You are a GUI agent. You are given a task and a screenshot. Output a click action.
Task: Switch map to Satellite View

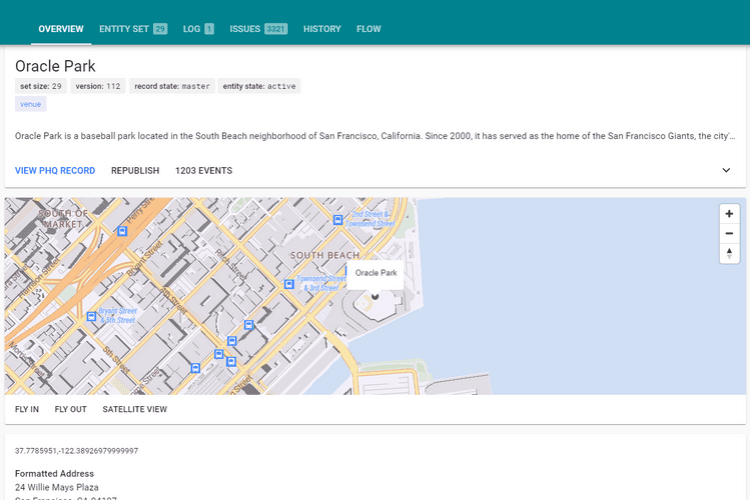click(x=134, y=410)
